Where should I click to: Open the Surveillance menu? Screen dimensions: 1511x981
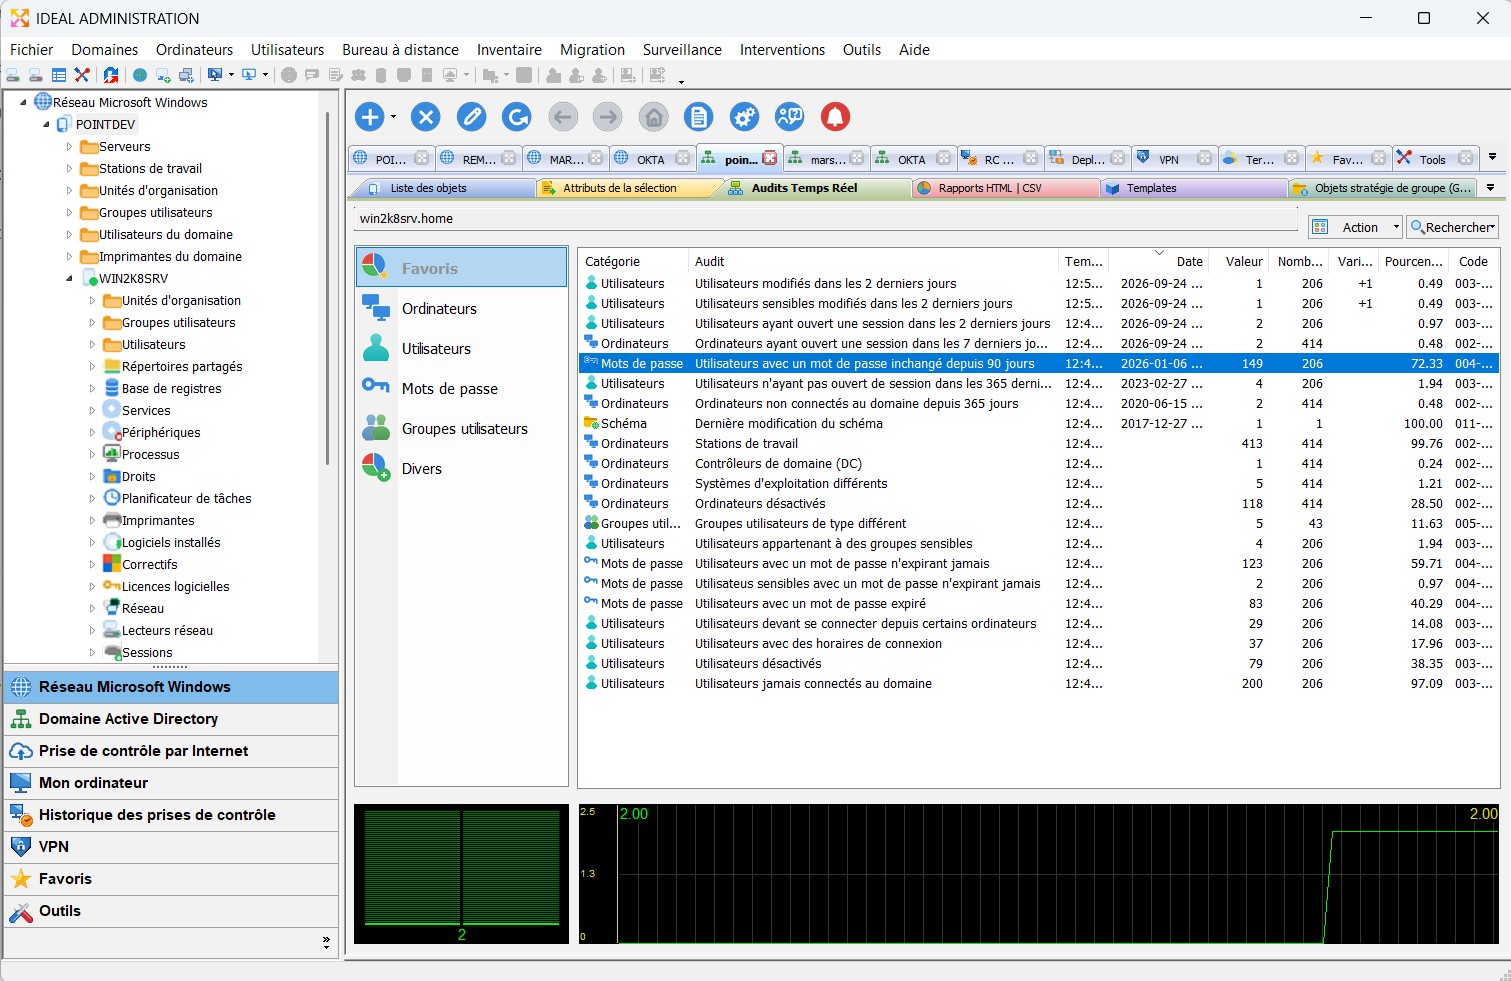pyautogui.click(x=682, y=49)
